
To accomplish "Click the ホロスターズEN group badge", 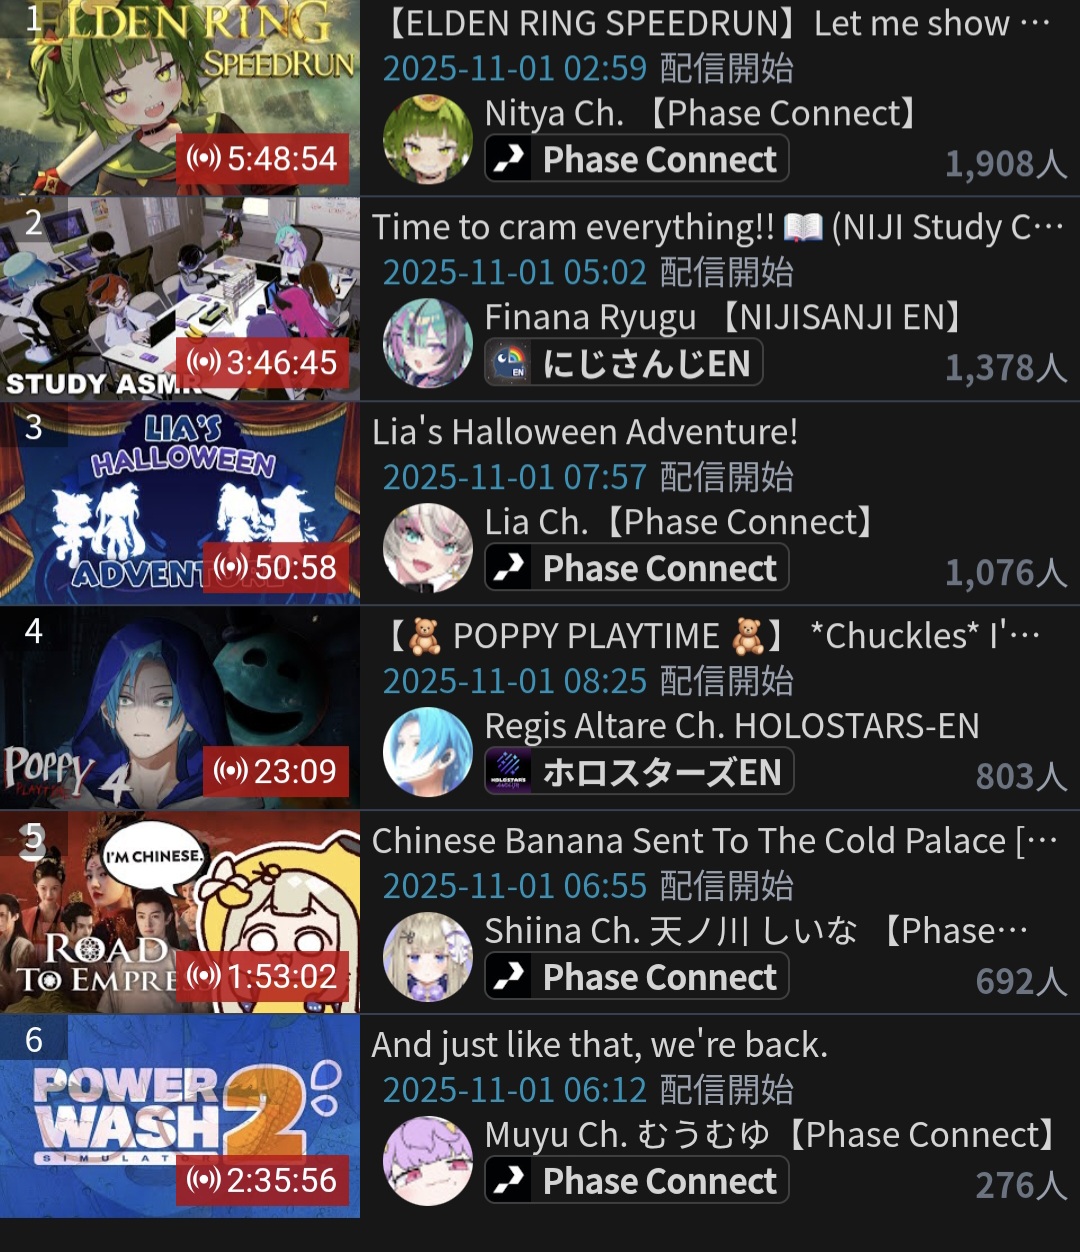I will [x=639, y=771].
